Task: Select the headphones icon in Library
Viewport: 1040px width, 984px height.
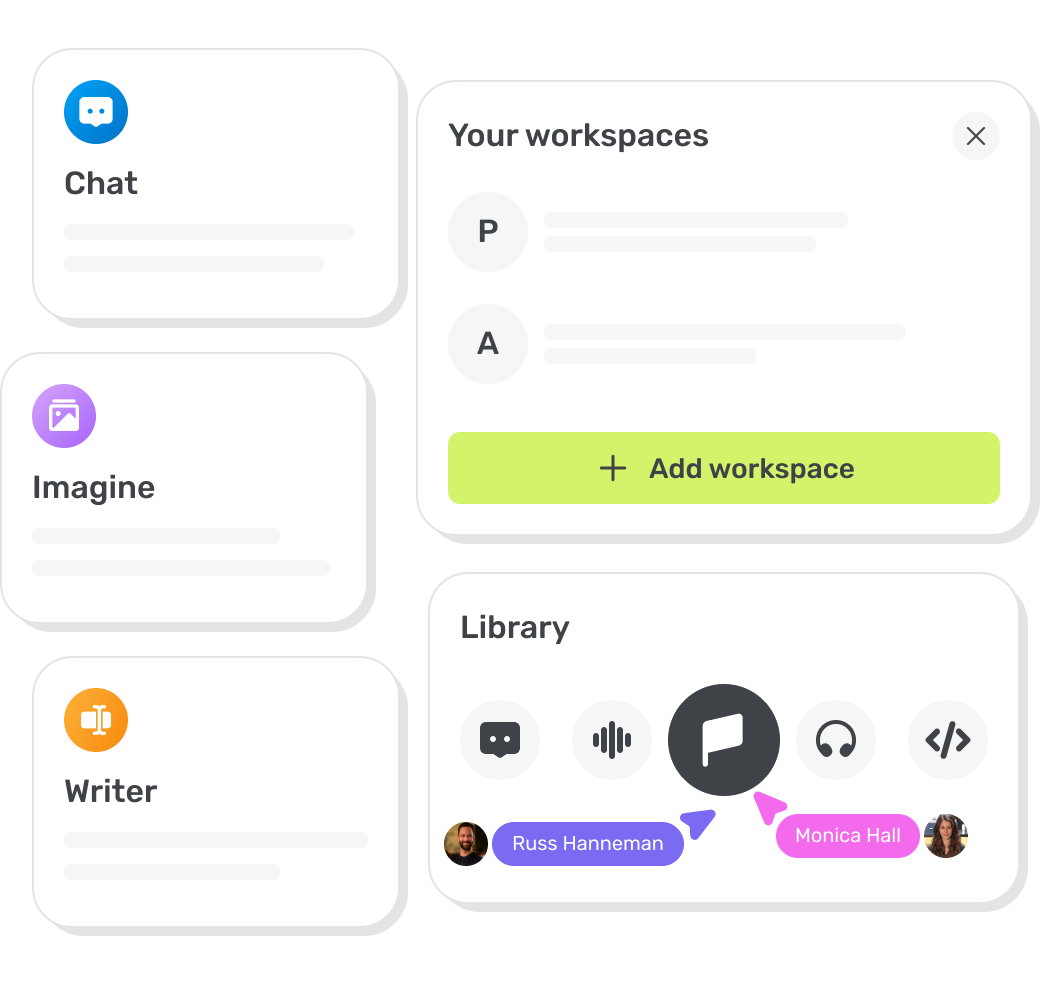Action: 836,740
